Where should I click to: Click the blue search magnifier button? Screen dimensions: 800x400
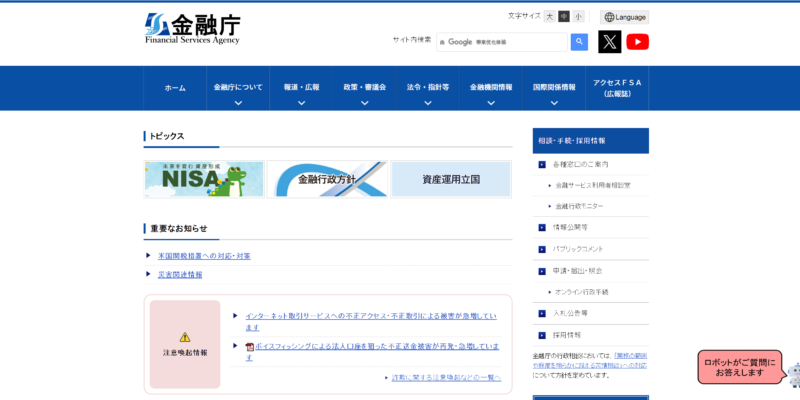point(579,42)
